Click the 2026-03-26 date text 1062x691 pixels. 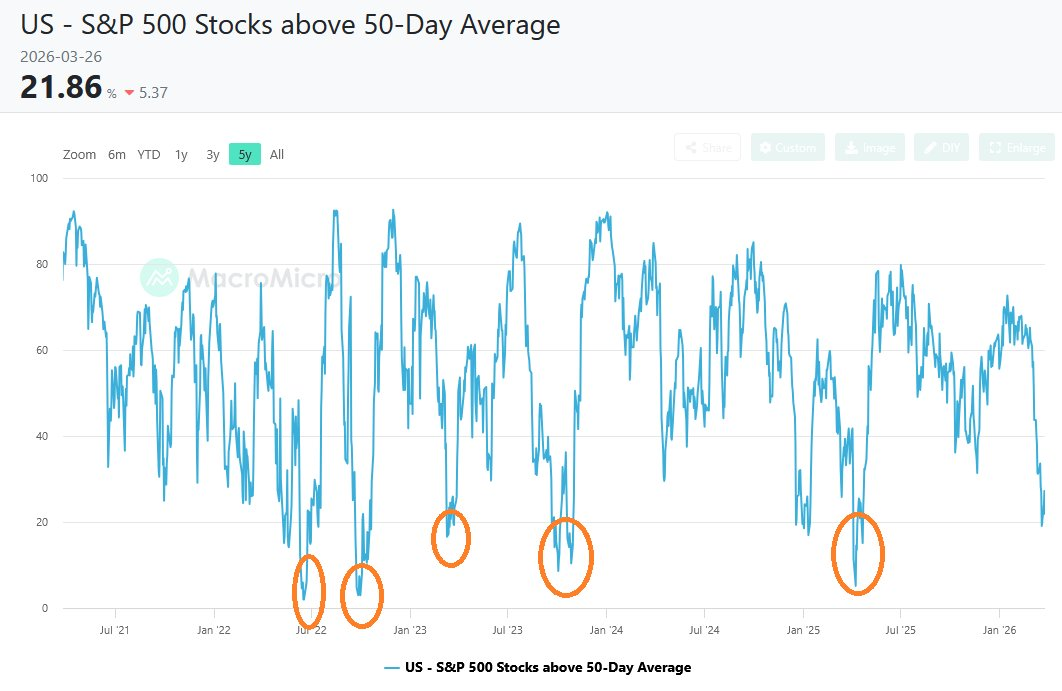[x=61, y=56]
